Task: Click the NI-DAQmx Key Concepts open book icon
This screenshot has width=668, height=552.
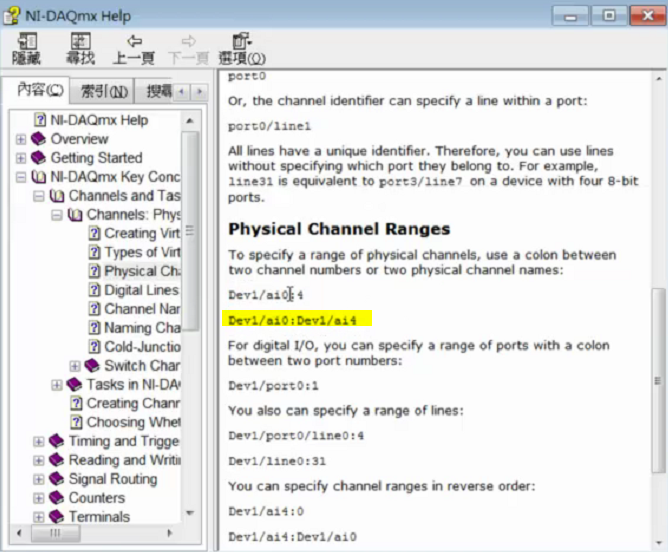Action: point(39,176)
